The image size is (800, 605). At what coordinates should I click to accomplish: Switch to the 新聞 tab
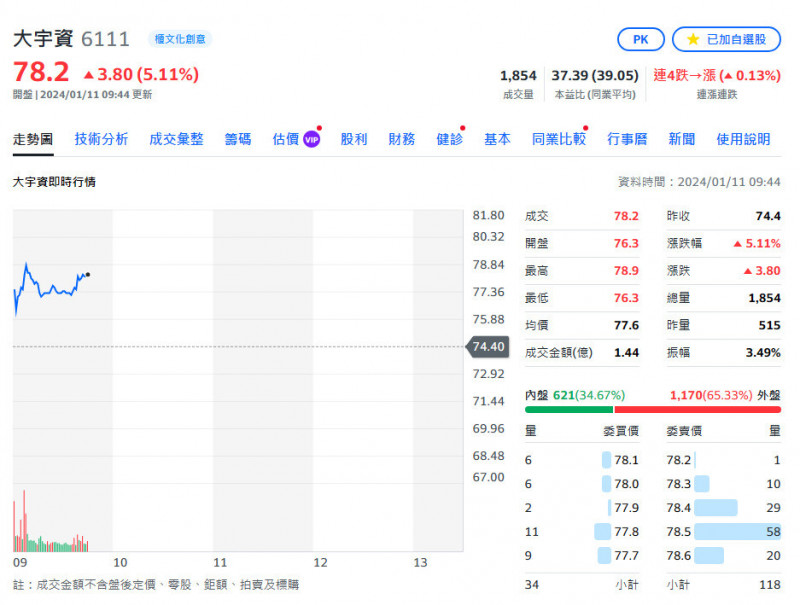pos(682,139)
